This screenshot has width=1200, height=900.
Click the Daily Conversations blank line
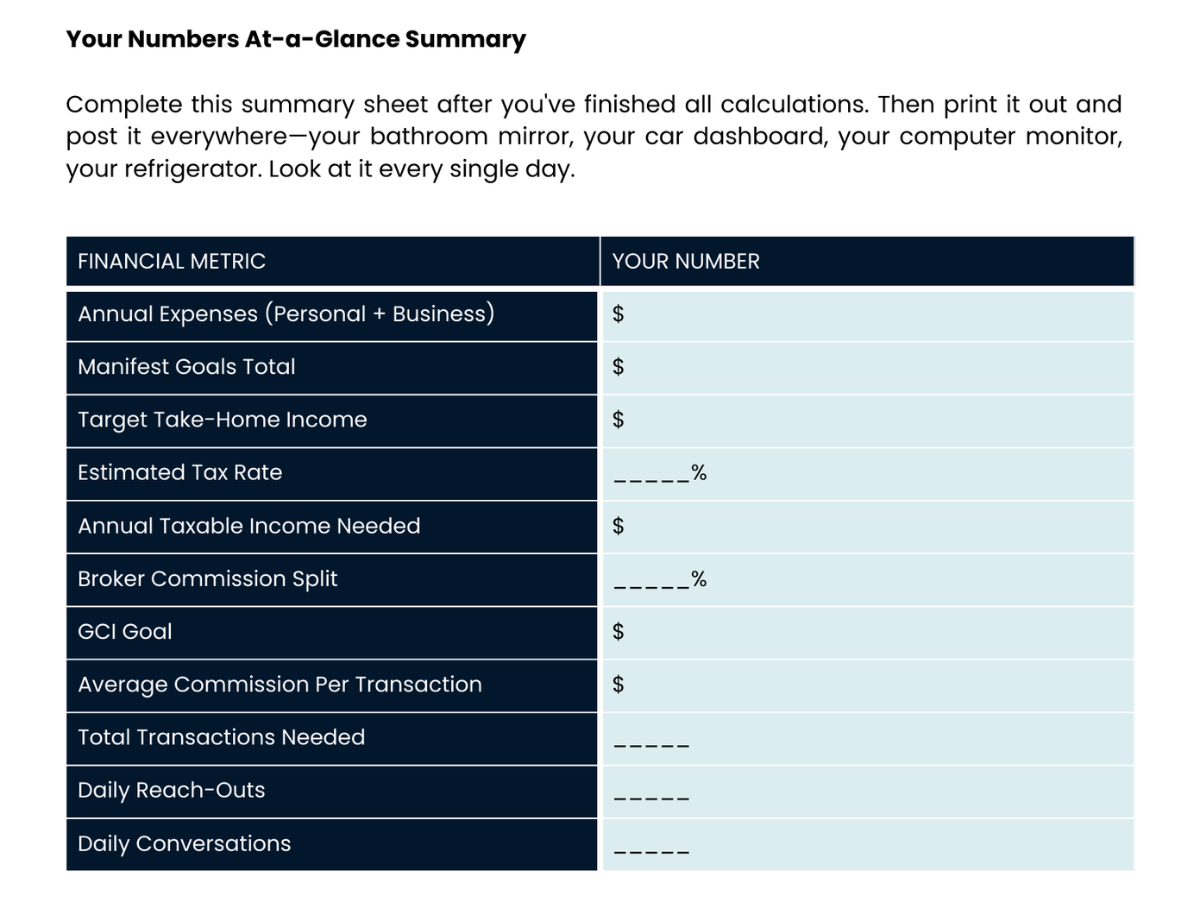click(x=652, y=847)
